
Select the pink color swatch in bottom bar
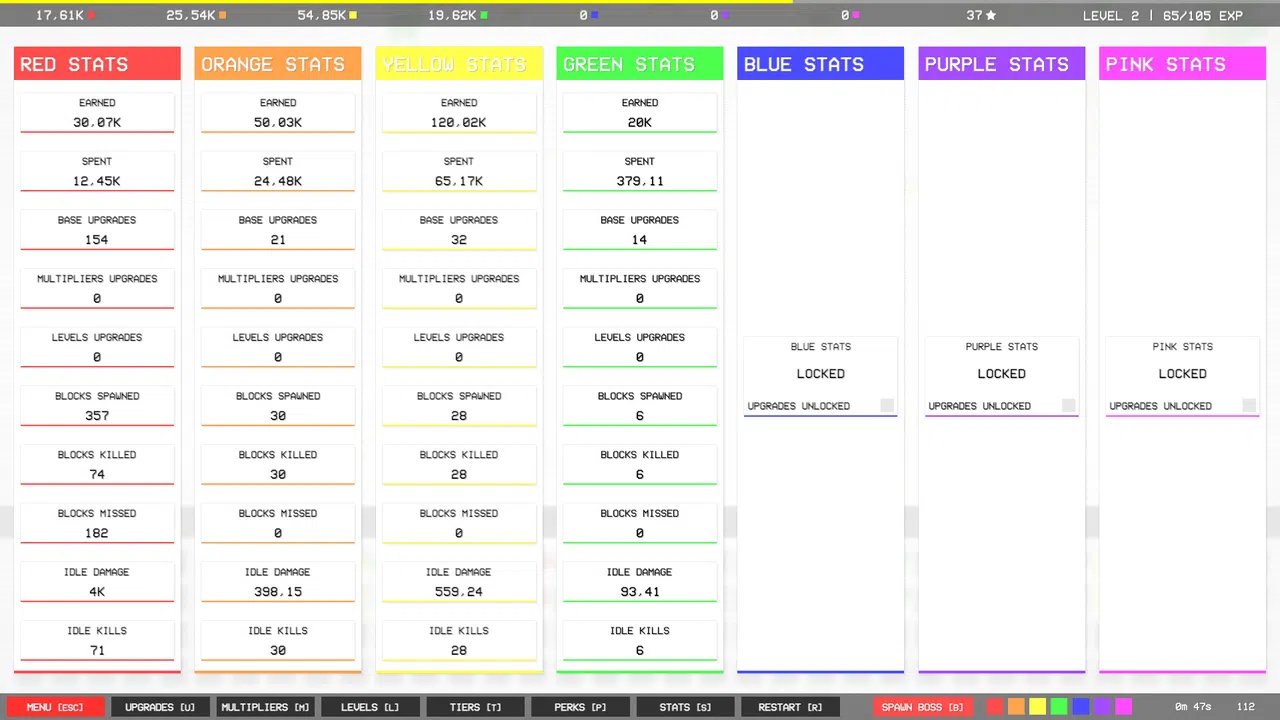coord(1123,707)
